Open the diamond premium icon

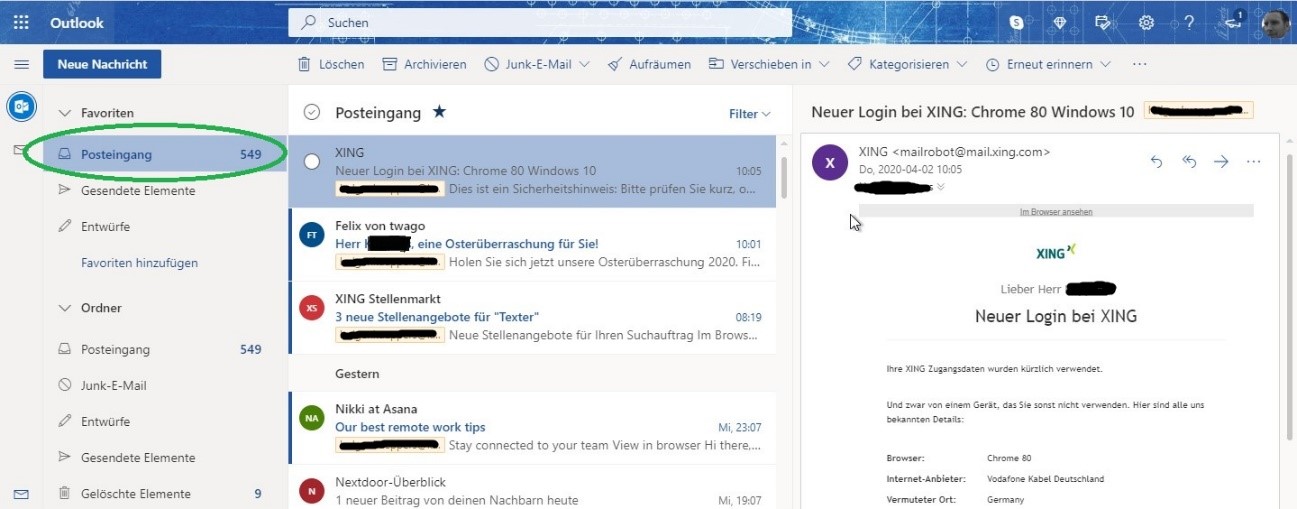tap(1060, 22)
